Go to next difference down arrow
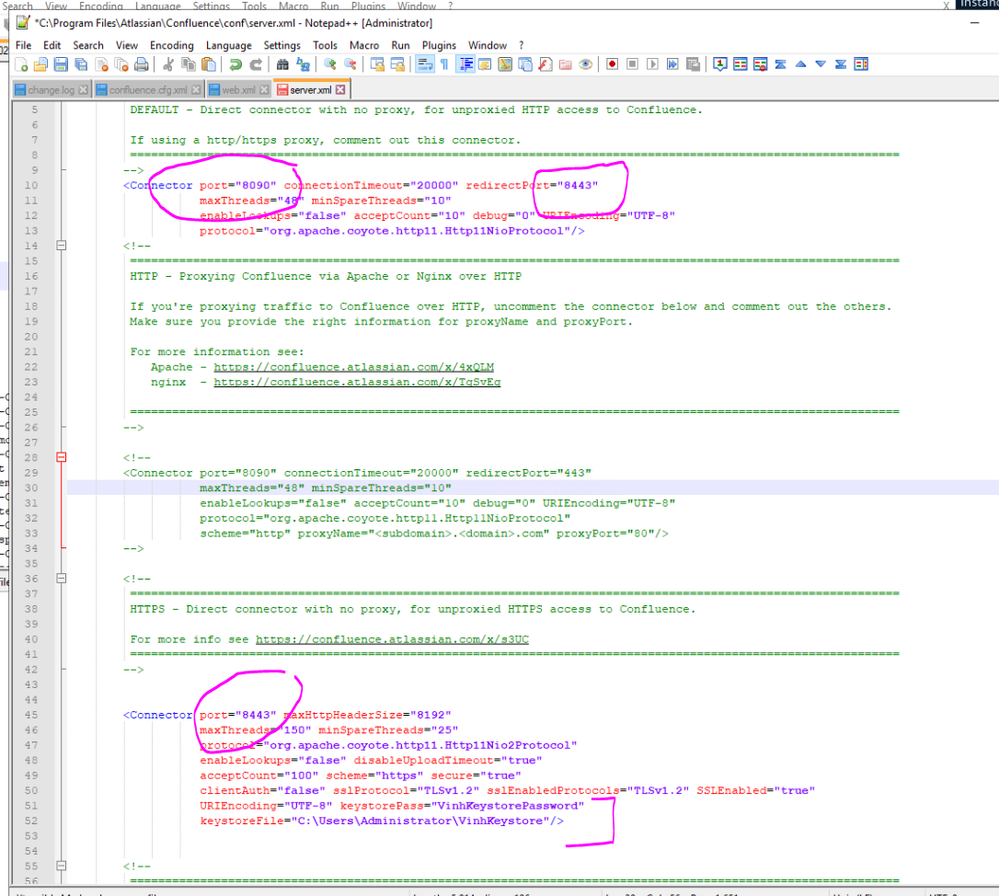 click(821, 64)
